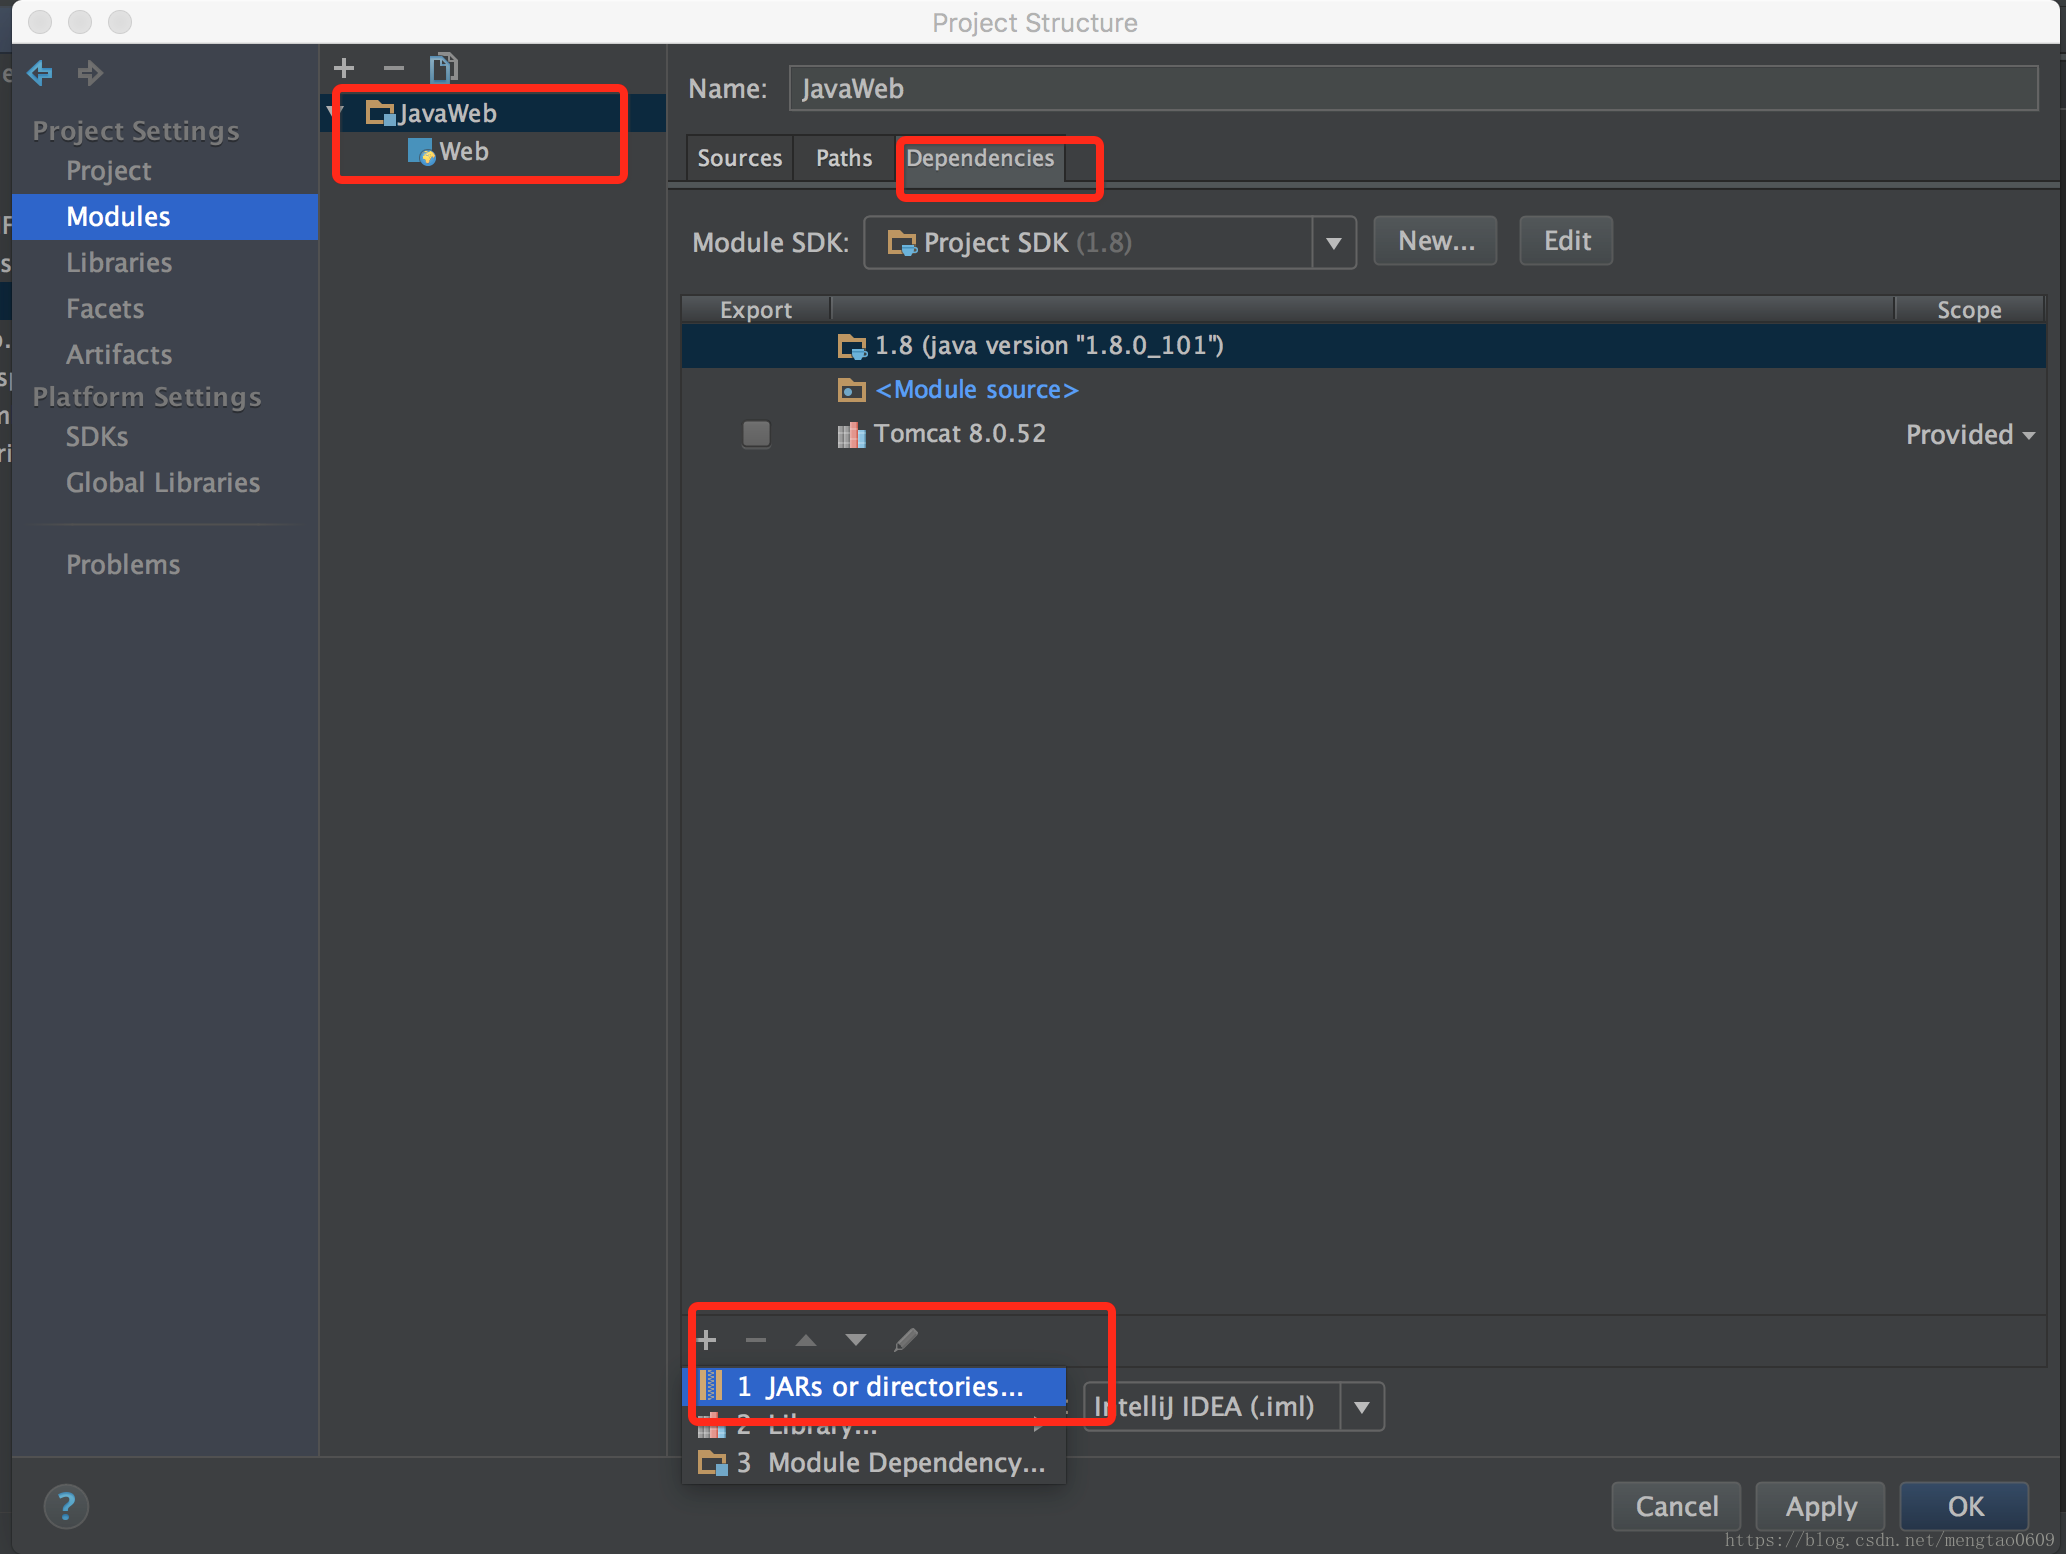
Task: Click the Cancel button
Action: click(x=1677, y=1507)
